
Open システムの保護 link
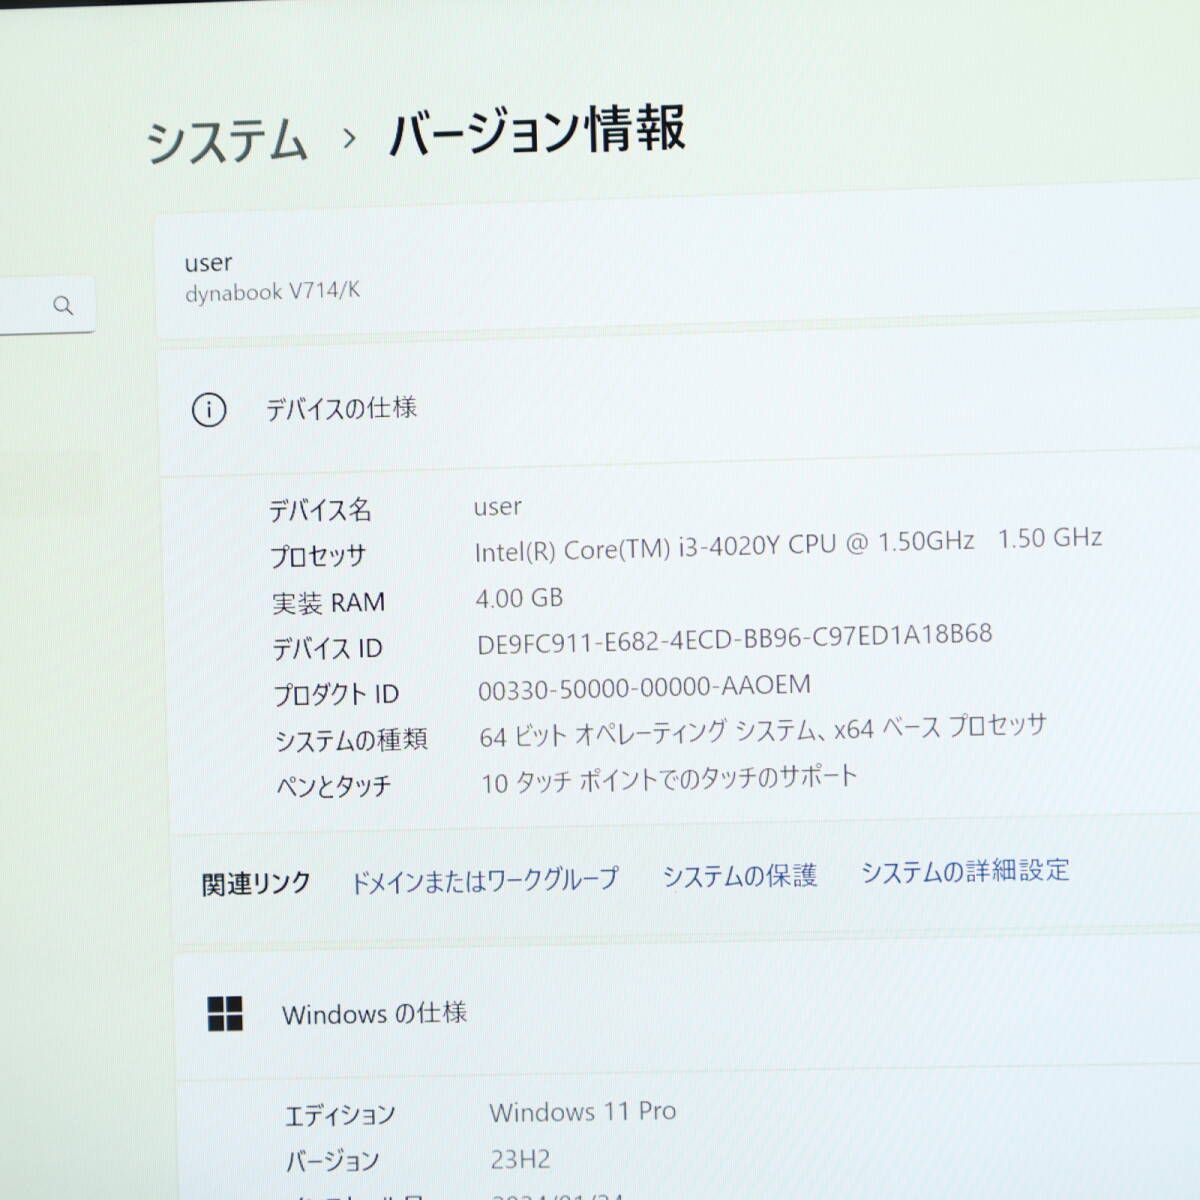pyautogui.click(x=740, y=876)
